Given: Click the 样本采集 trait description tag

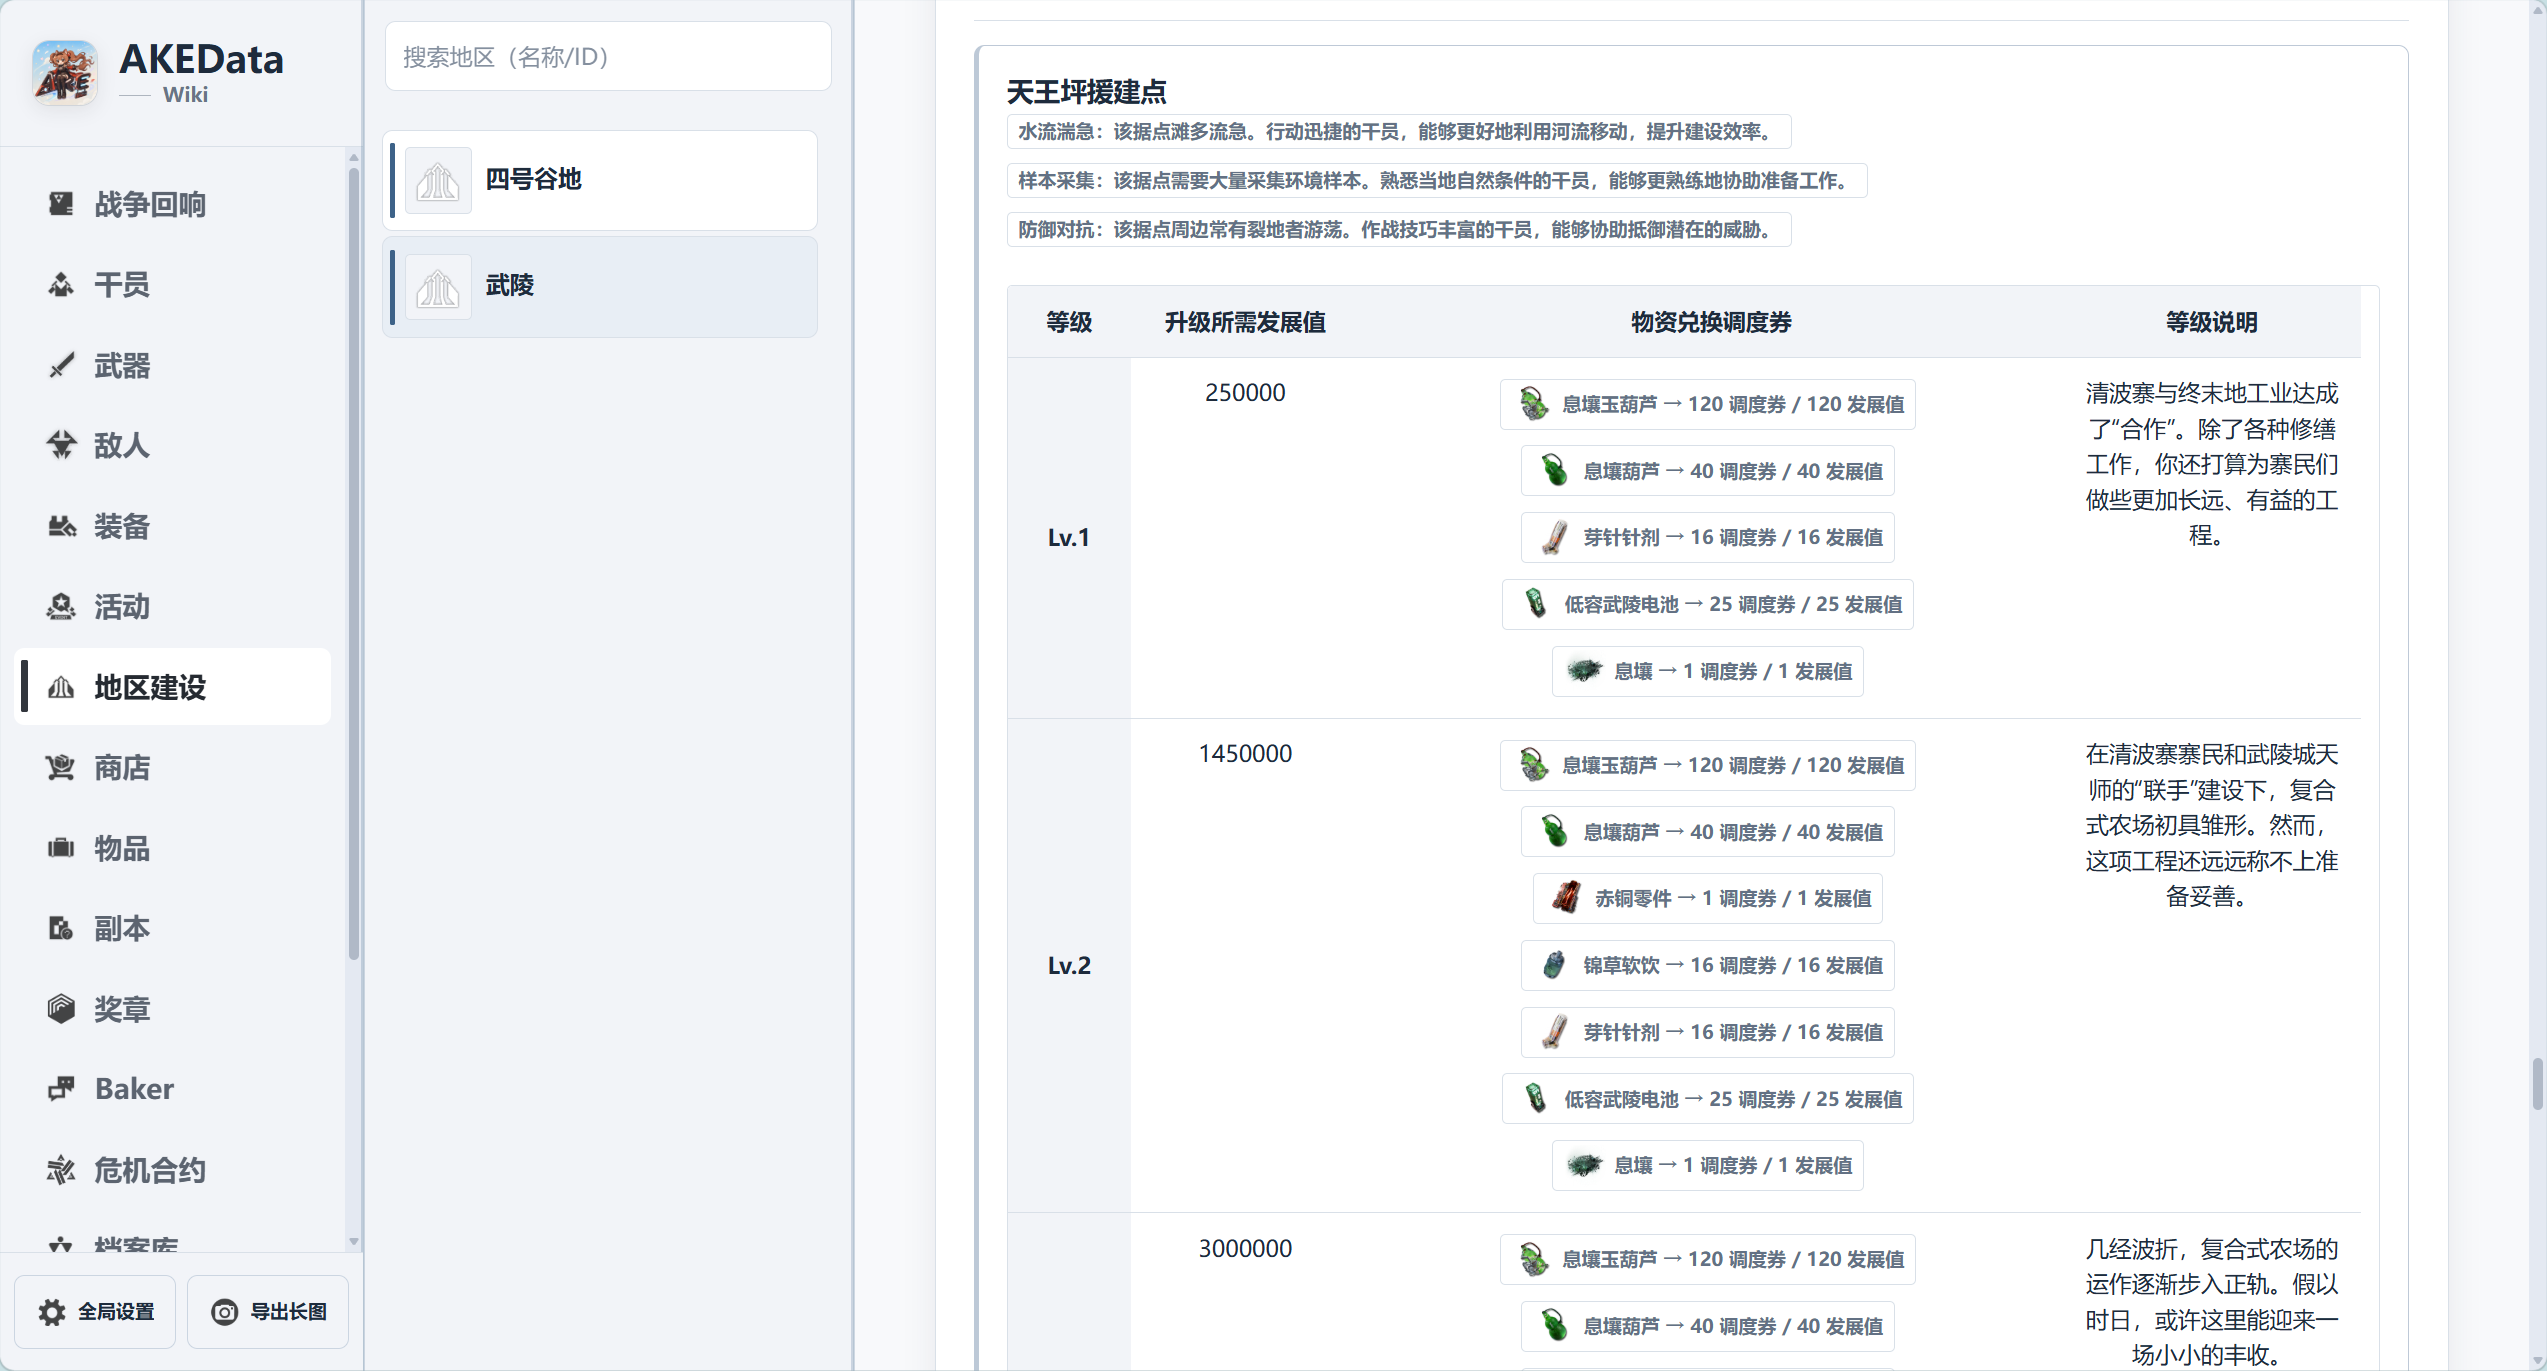Looking at the screenshot, I should [1437, 181].
